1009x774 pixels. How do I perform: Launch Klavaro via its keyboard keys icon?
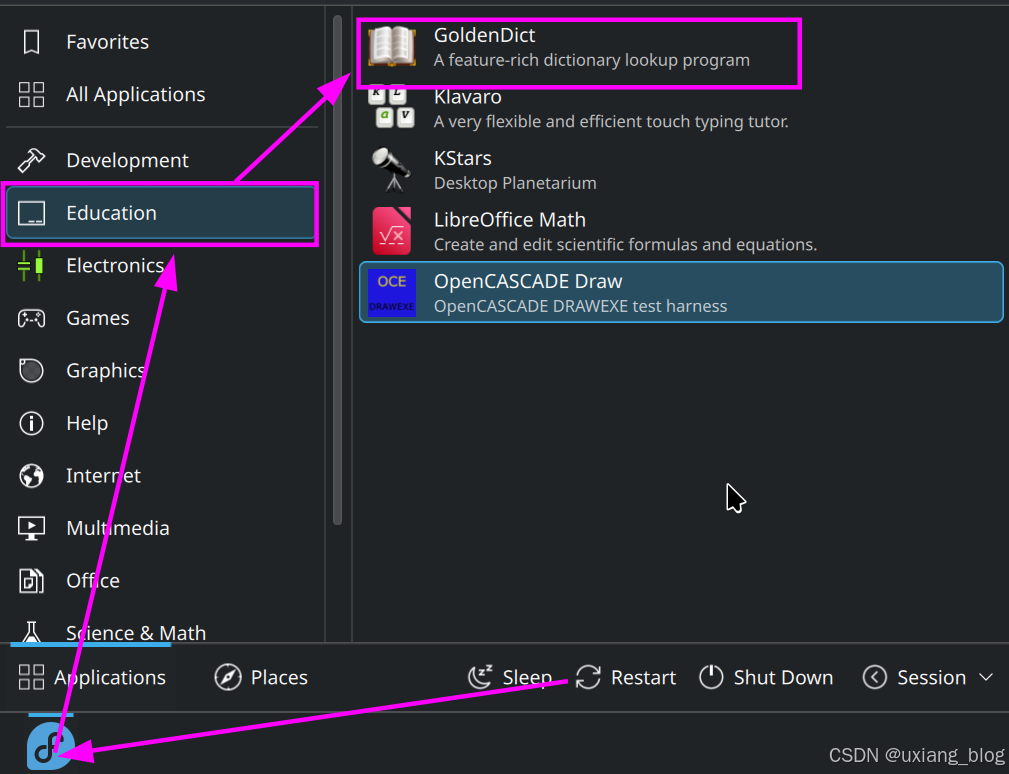click(x=392, y=107)
